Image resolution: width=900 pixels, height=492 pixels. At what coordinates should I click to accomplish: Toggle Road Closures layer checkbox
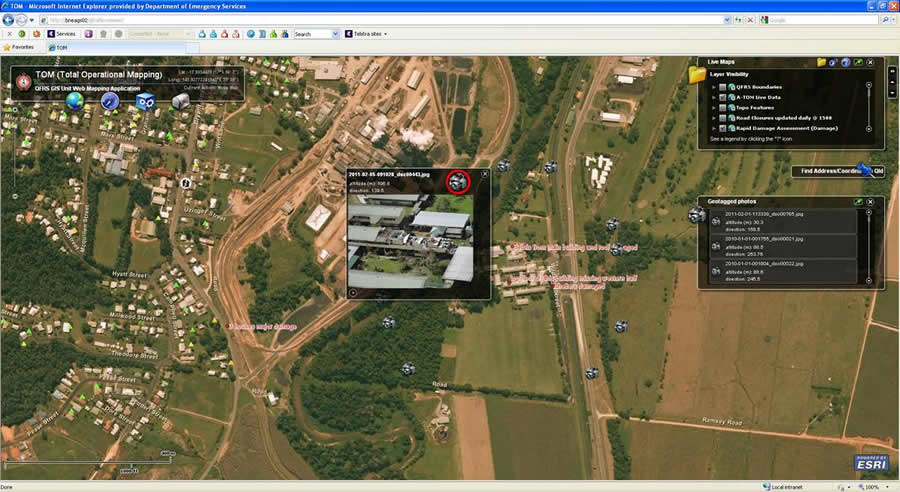point(723,118)
